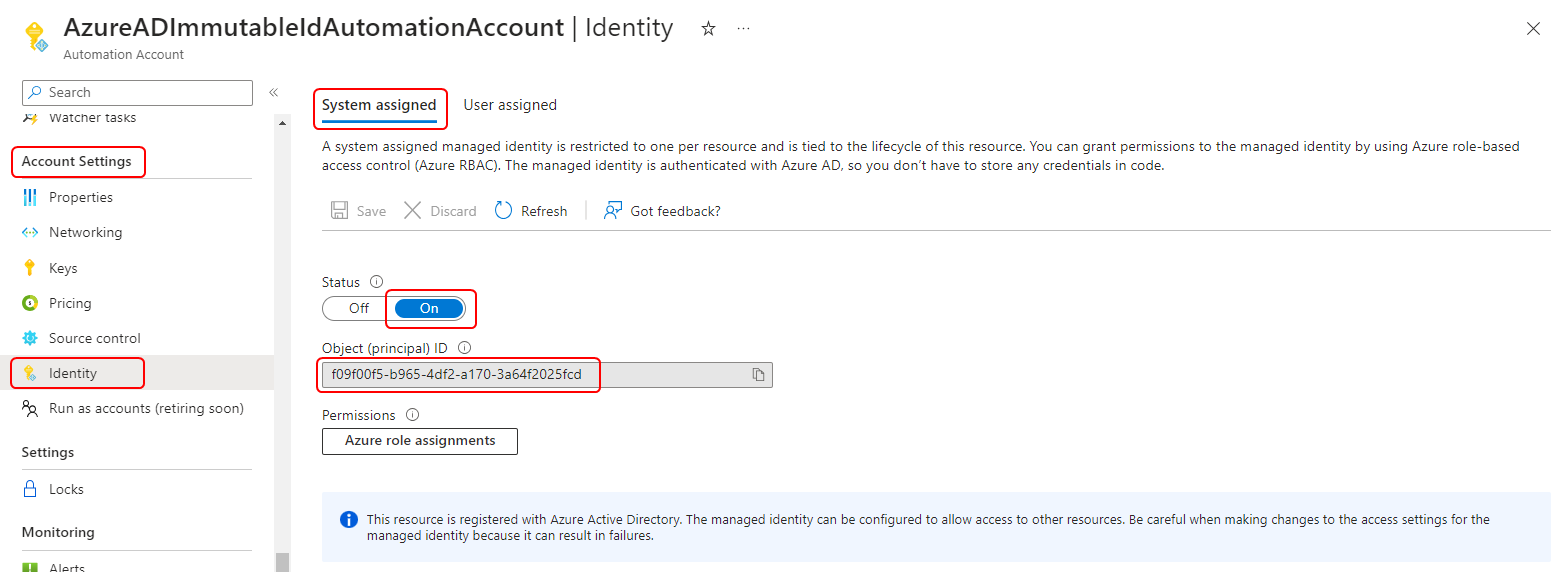Set Status toggle to On
The height and width of the screenshot is (572, 1556).
(x=429, y=308)
